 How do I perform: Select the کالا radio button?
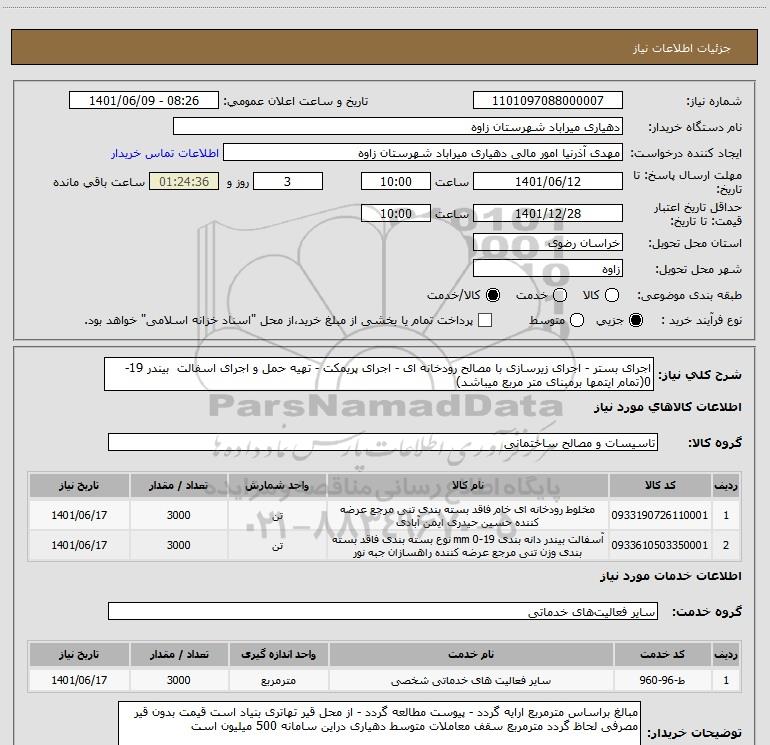[612, 295]
